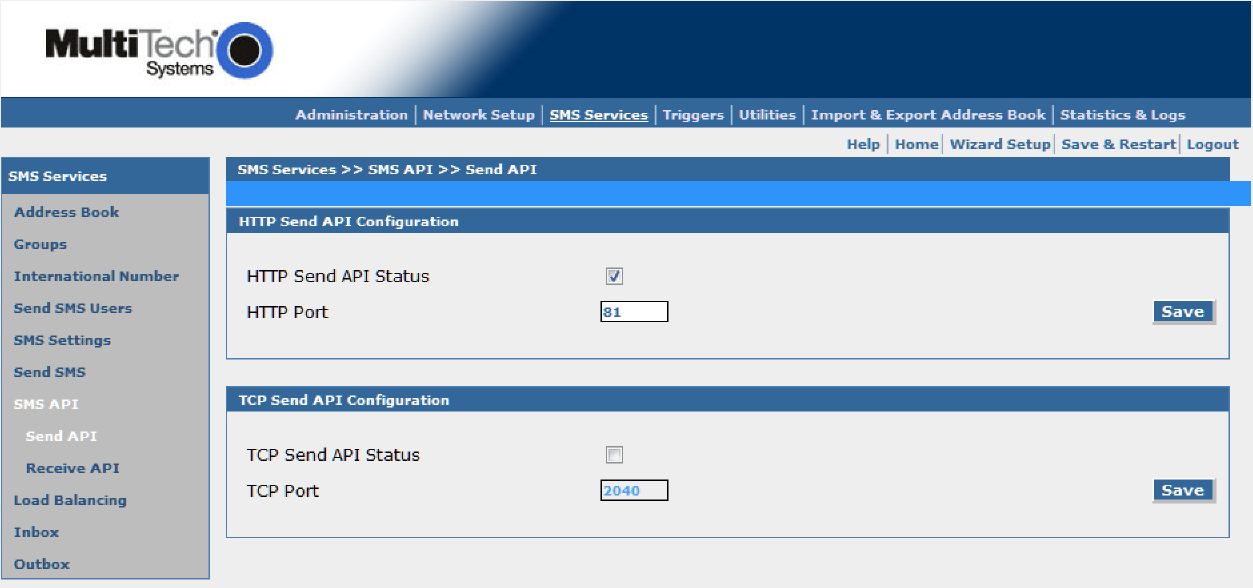Image resolution: width=1253 pixels, height=588 pixels.
Task: Click the HTTP Port input field
Action: 634,312
